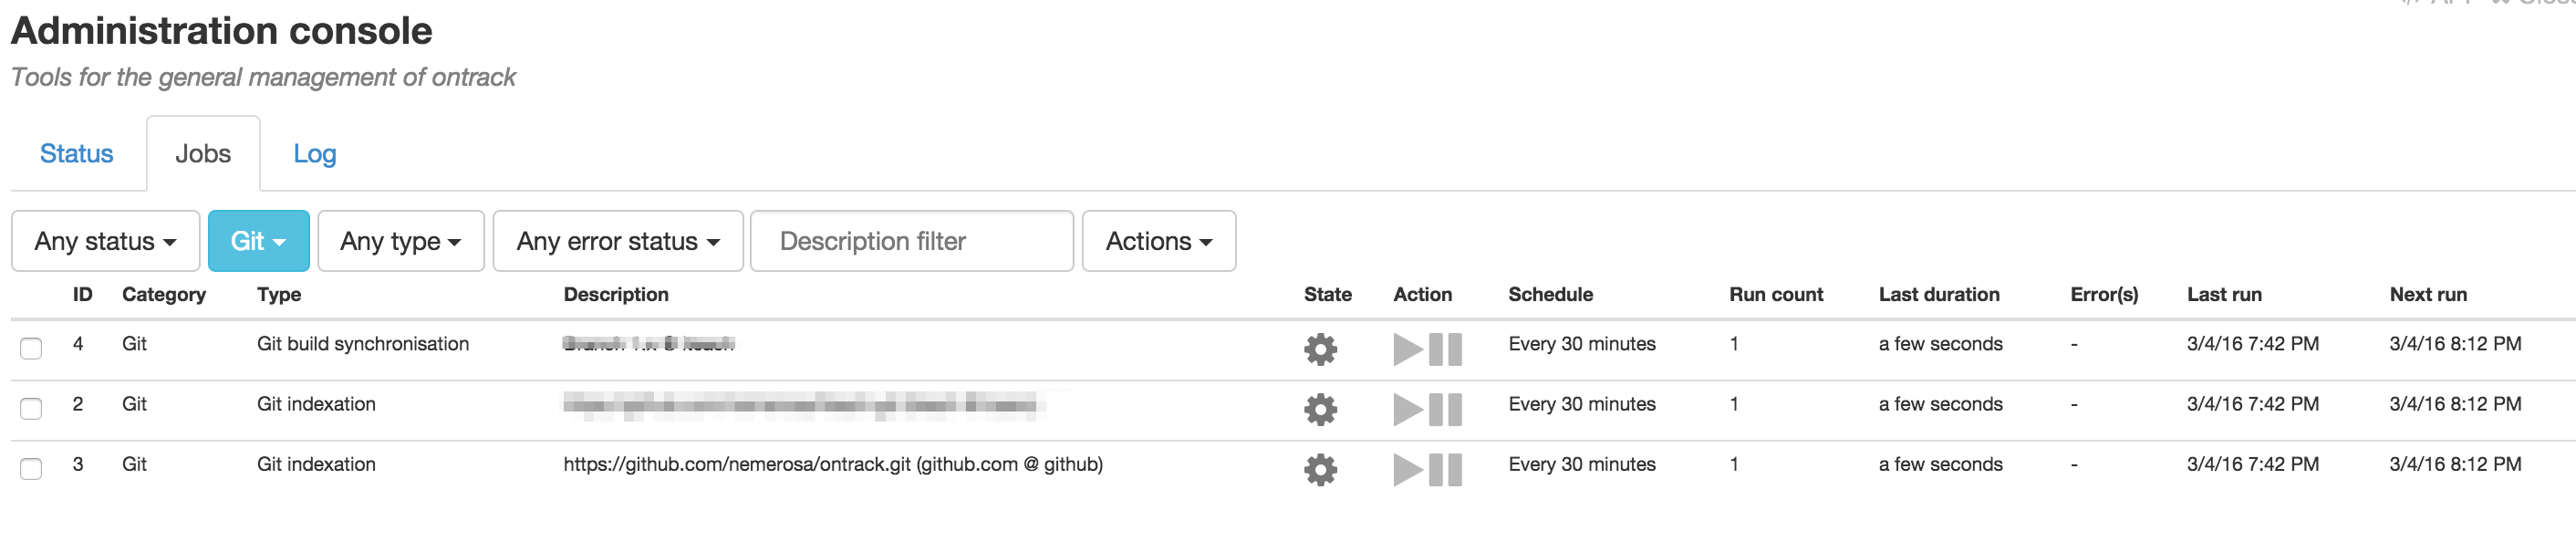
Task: Open the Log tab
Action: (314, 154)
